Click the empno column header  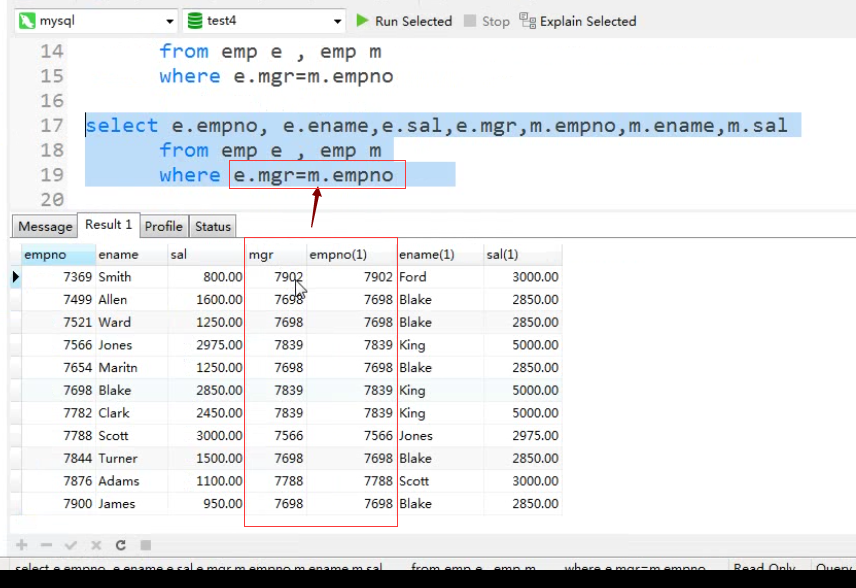click(x=58, y=254)
